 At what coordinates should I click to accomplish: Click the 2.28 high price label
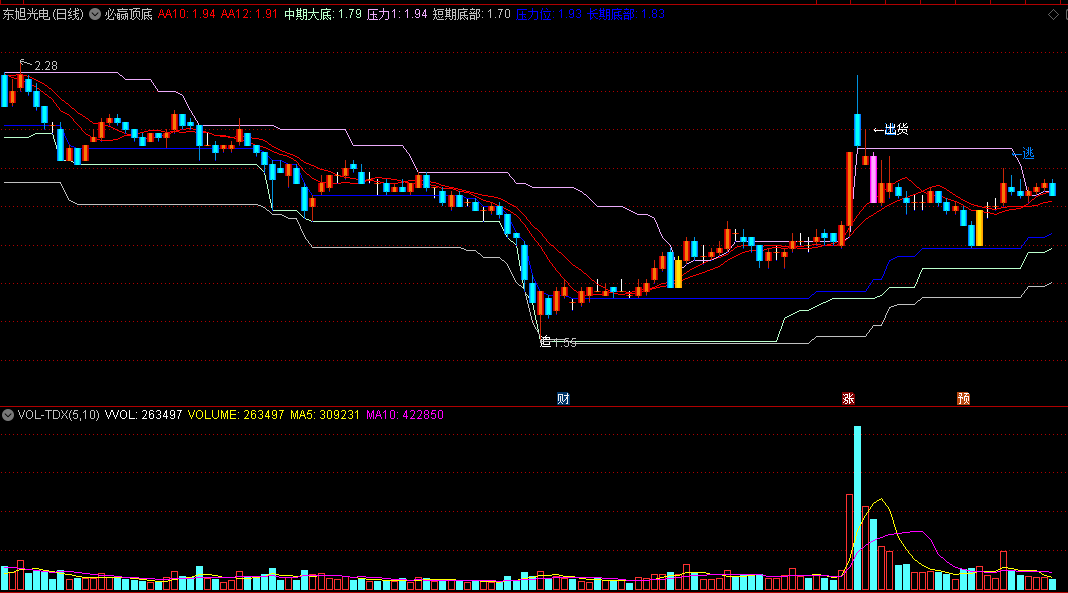[x=46, y=66]
